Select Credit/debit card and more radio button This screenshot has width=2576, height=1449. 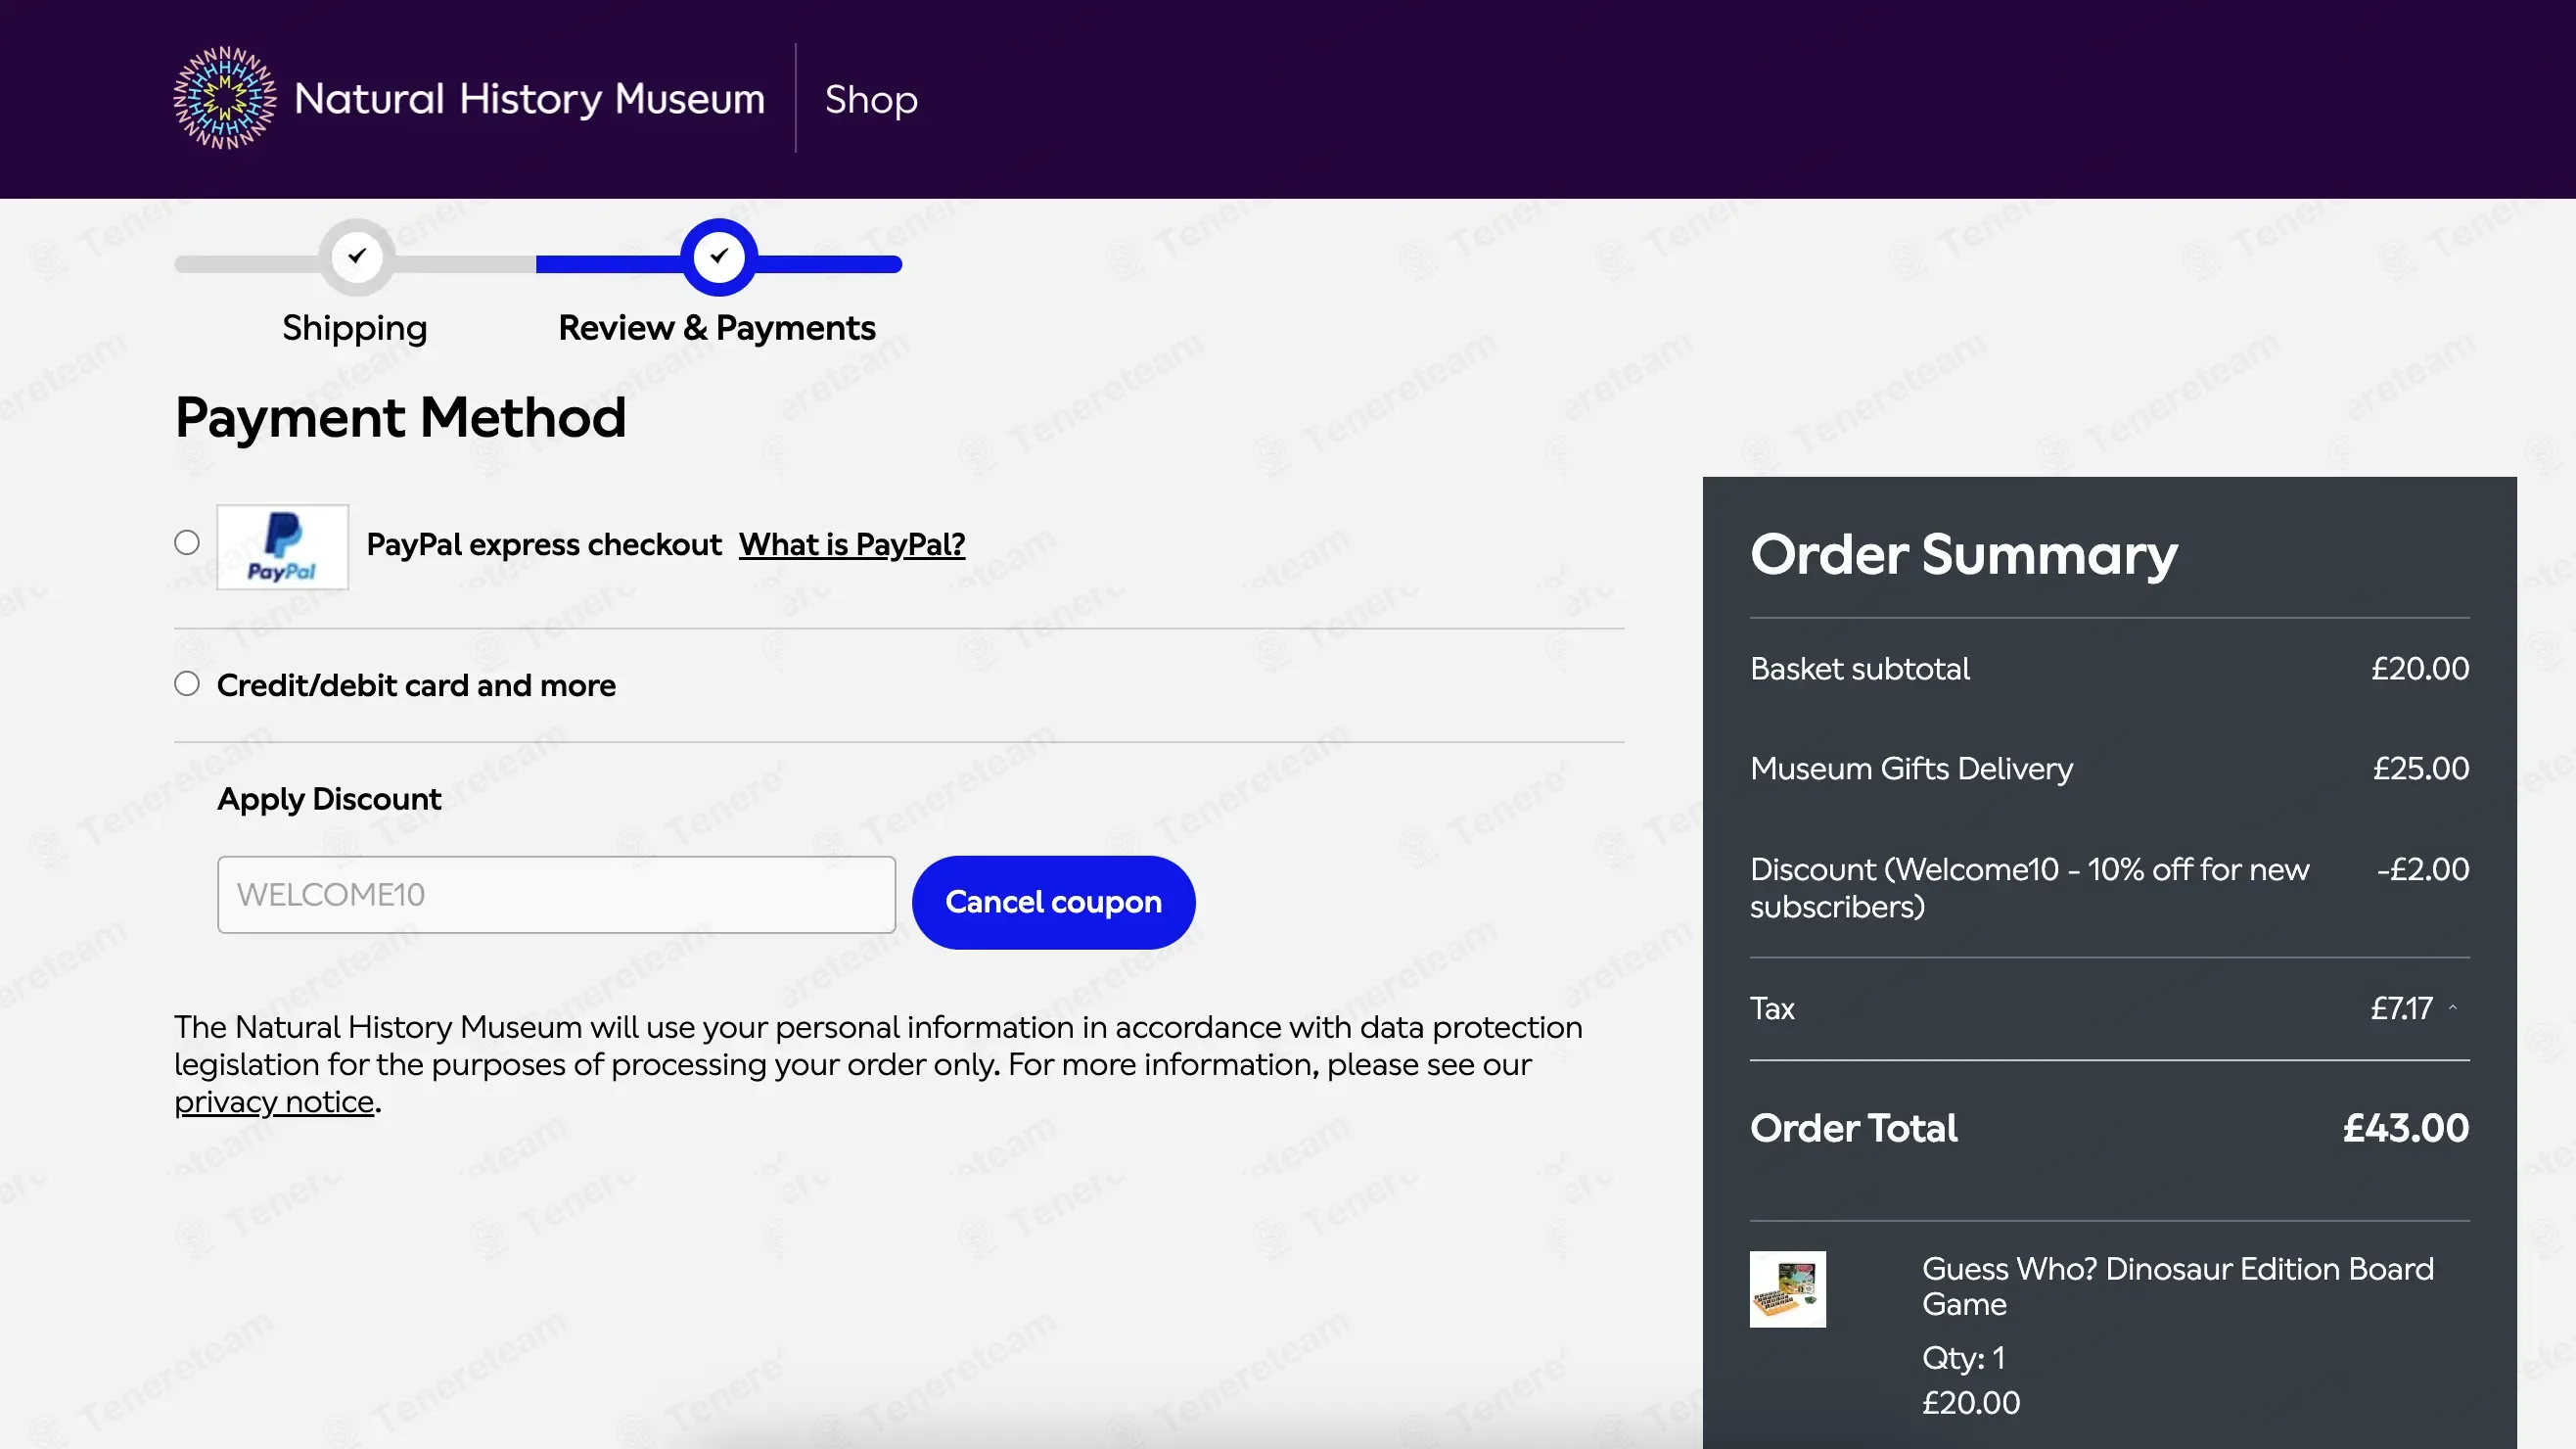click(x=187, y=684)
